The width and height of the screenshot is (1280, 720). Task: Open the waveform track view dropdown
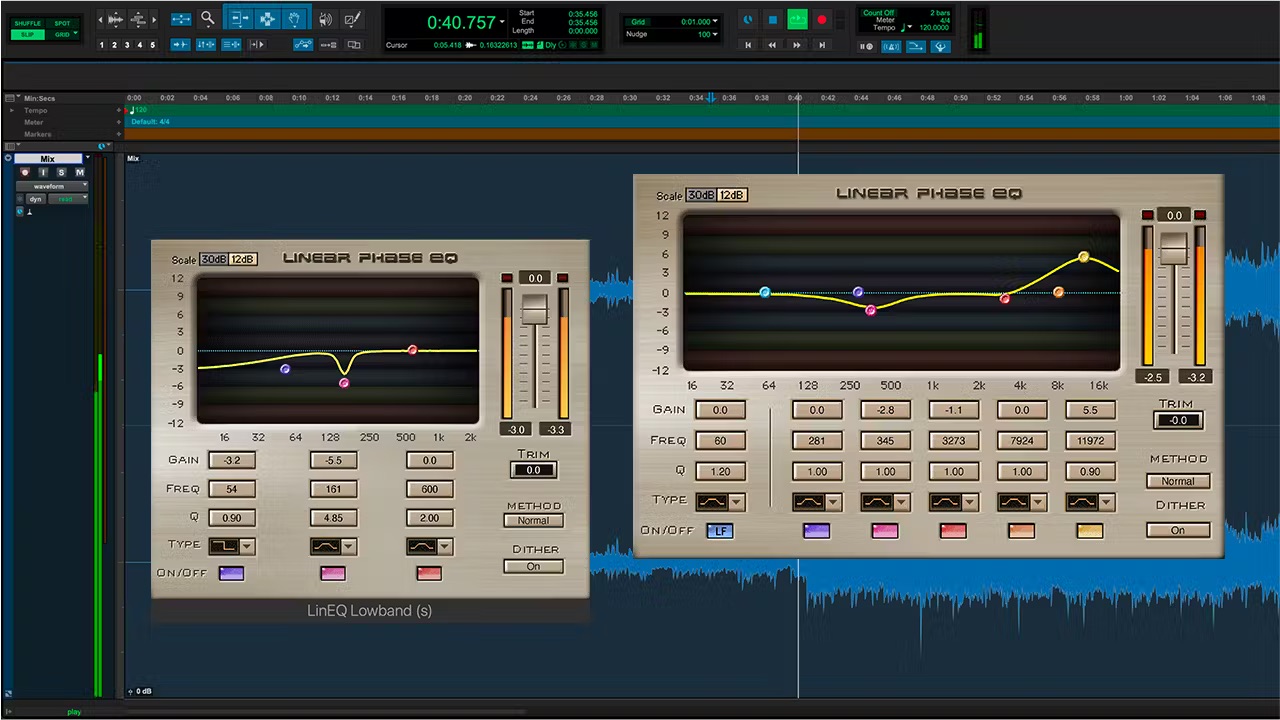[x=51, y=186]
